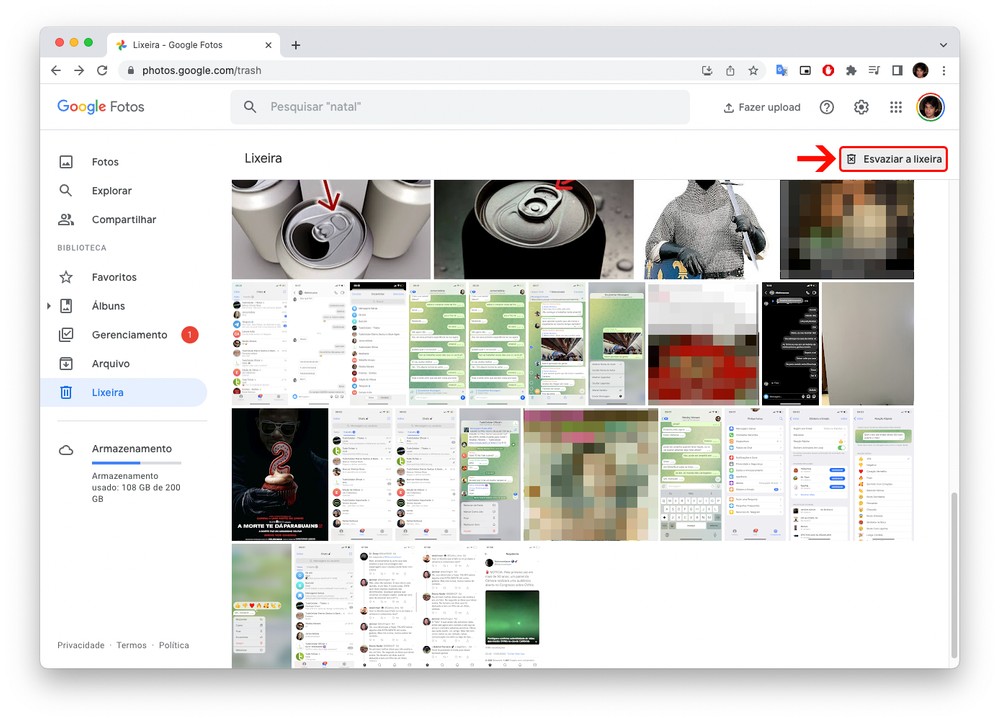The width and height of the screenshot is (1000, 722).
Task: Click the Armazenamento usage bar
Action: 136,463
